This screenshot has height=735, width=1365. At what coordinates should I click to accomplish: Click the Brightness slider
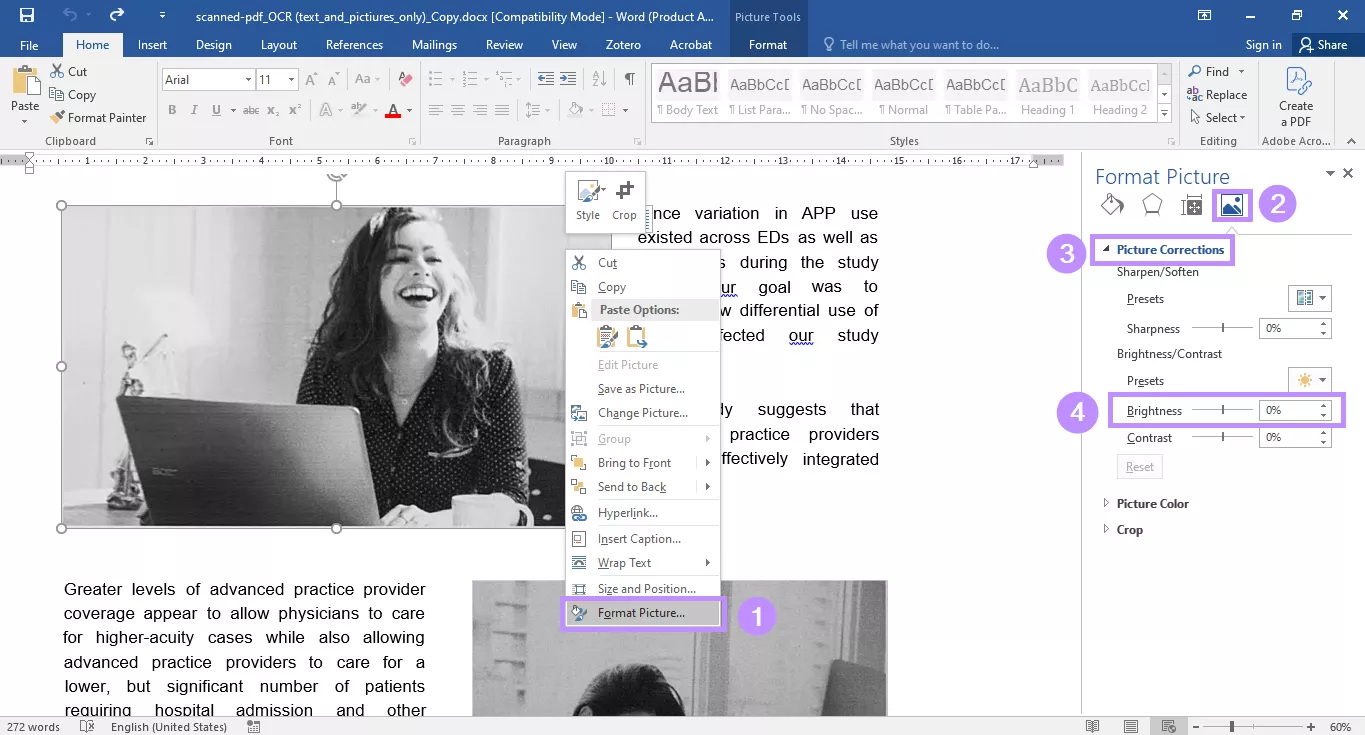(1224, 410)
